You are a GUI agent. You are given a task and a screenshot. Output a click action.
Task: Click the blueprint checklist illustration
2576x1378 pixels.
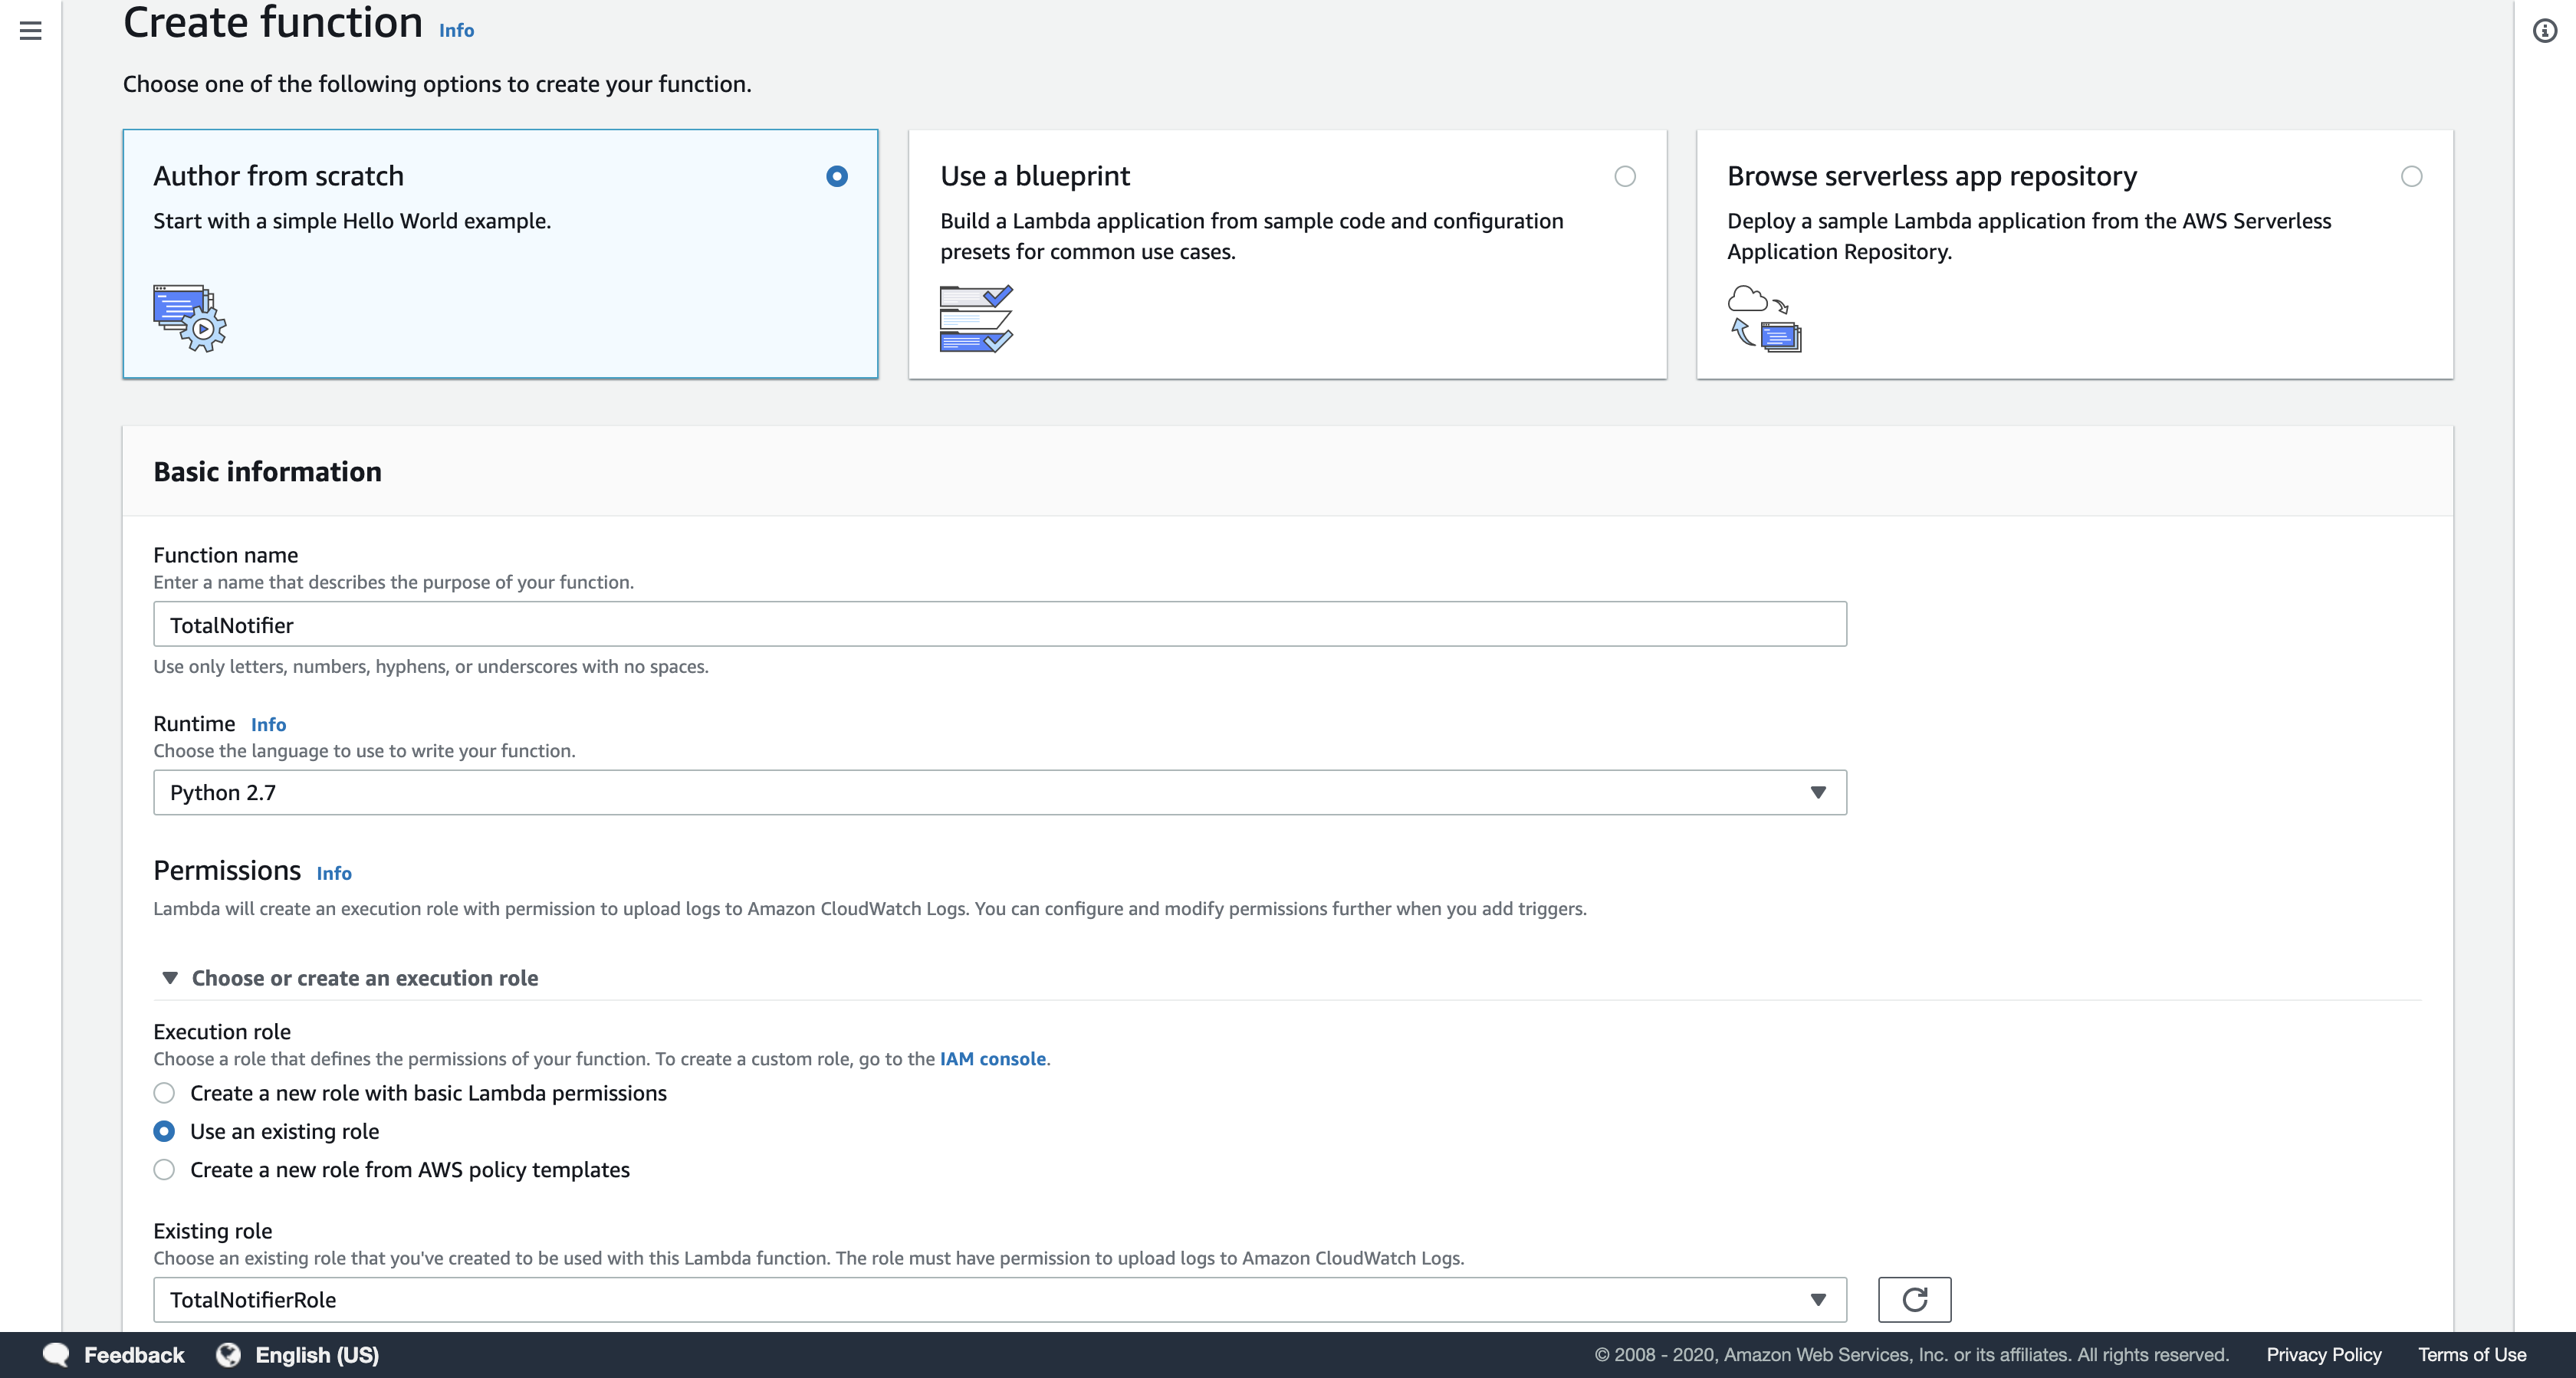976,318
